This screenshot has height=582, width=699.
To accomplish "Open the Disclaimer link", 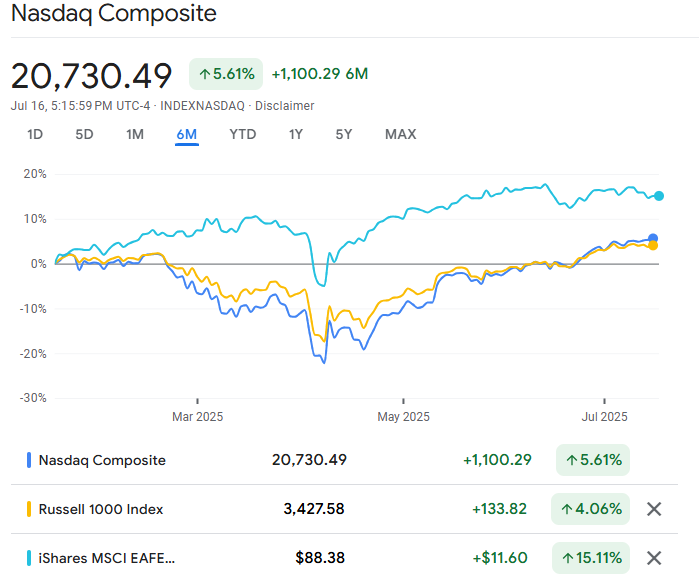I will tap(284, 106).
